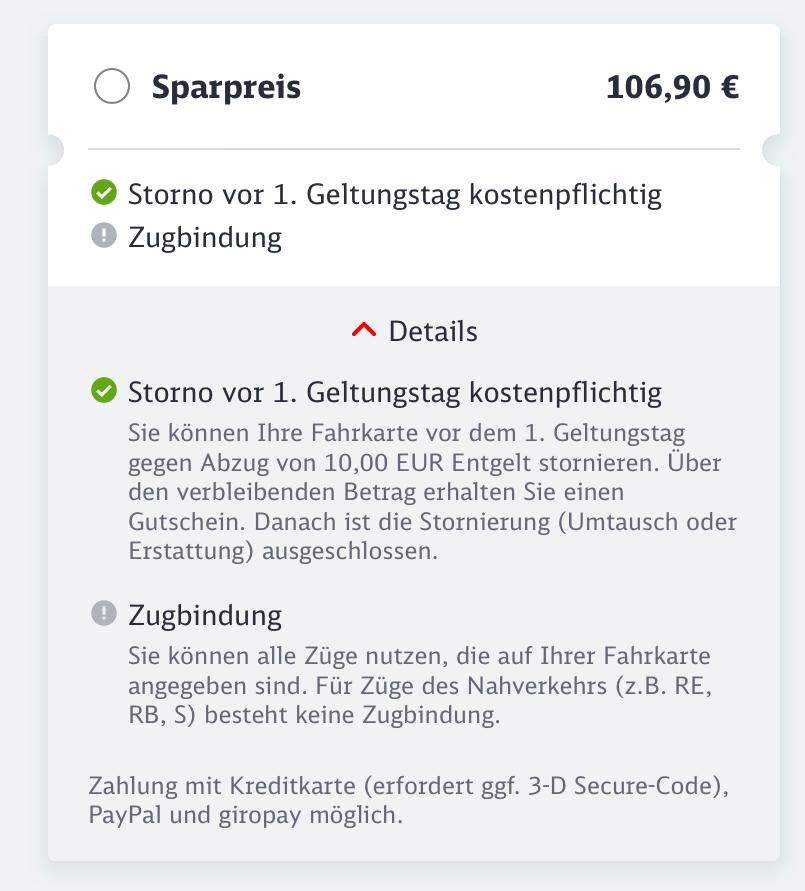Screen dimensions: 805x891
Task: Click the paragraph about the 10,00 EUR cancellation fee
Action: [430, 493]
